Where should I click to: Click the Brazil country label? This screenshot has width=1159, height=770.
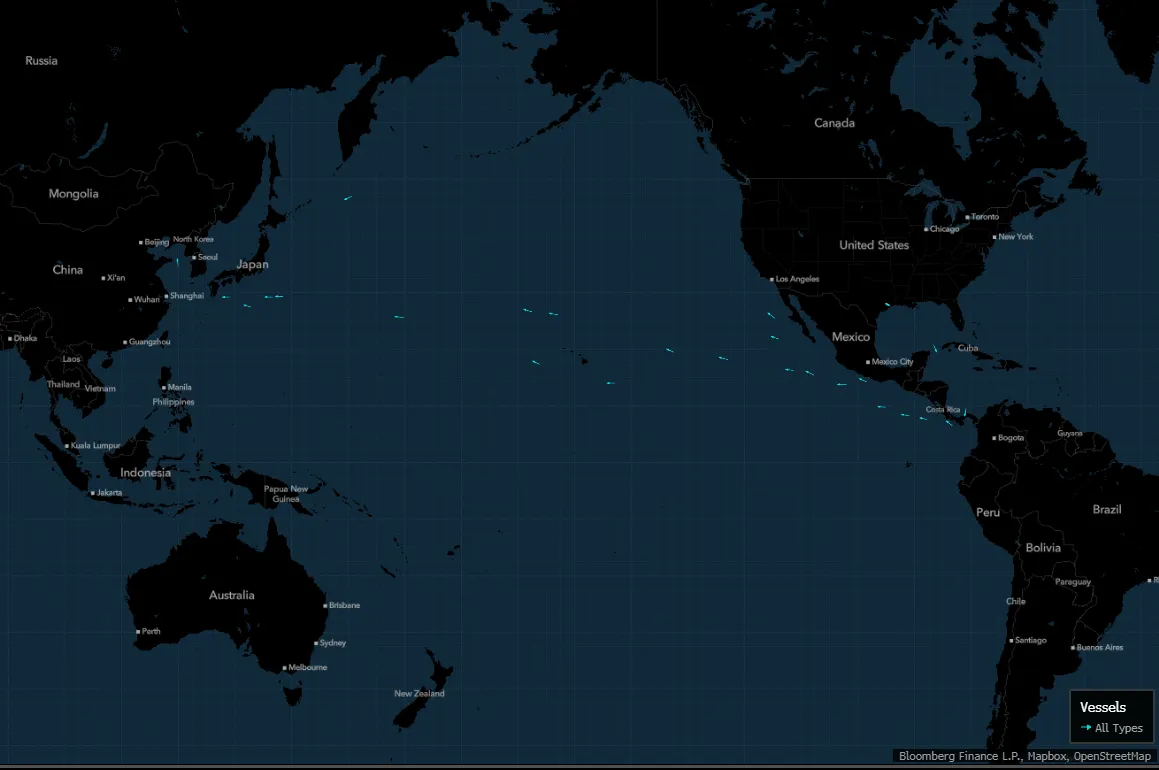[1107, 510]
